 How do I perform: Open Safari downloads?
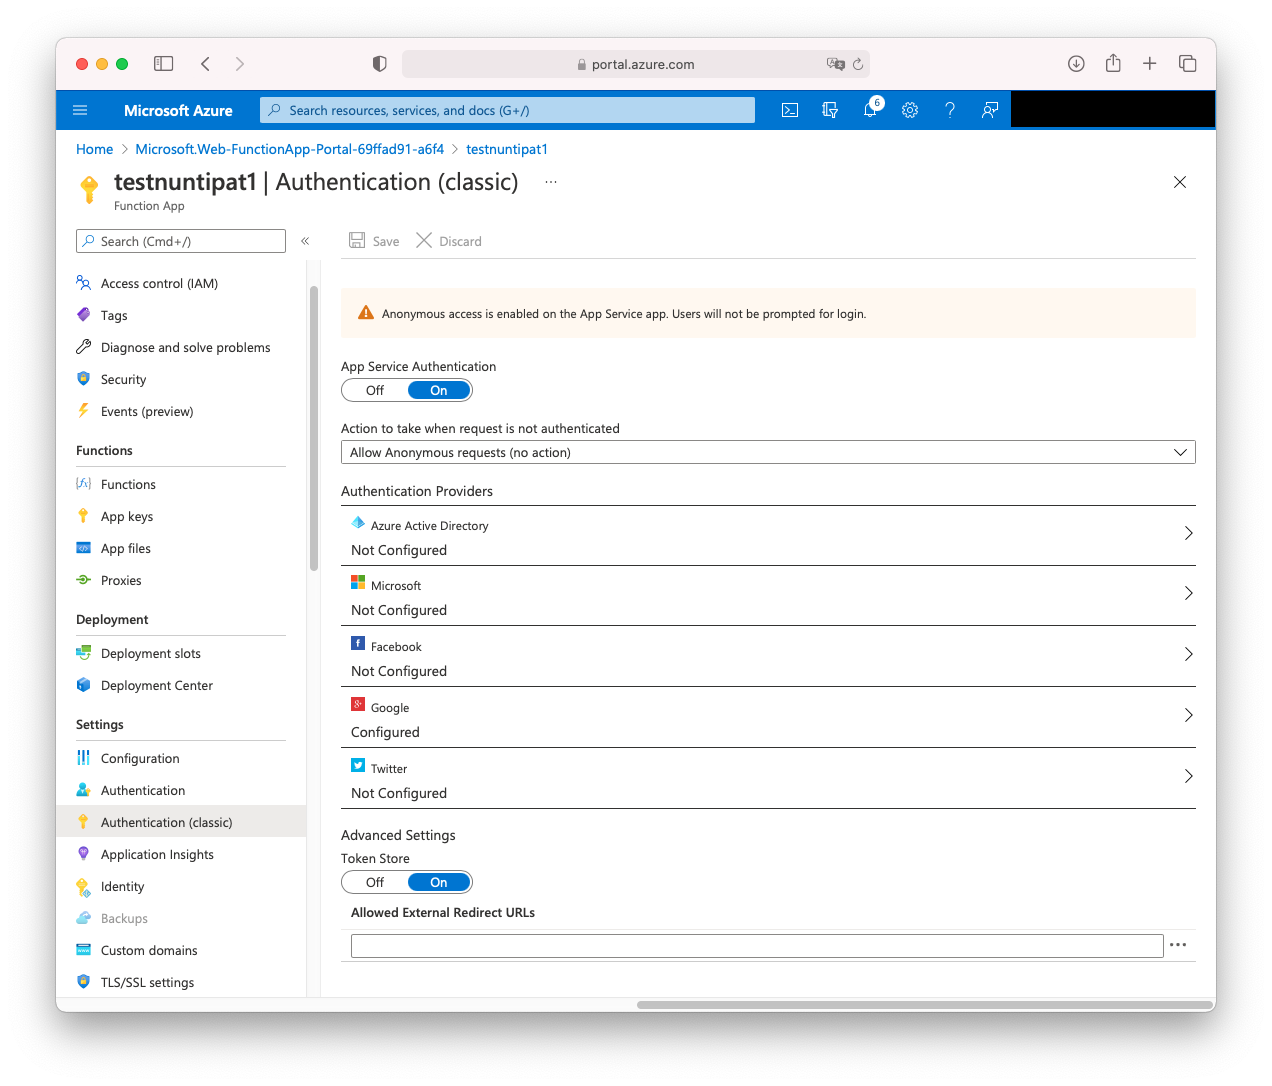1076,64
